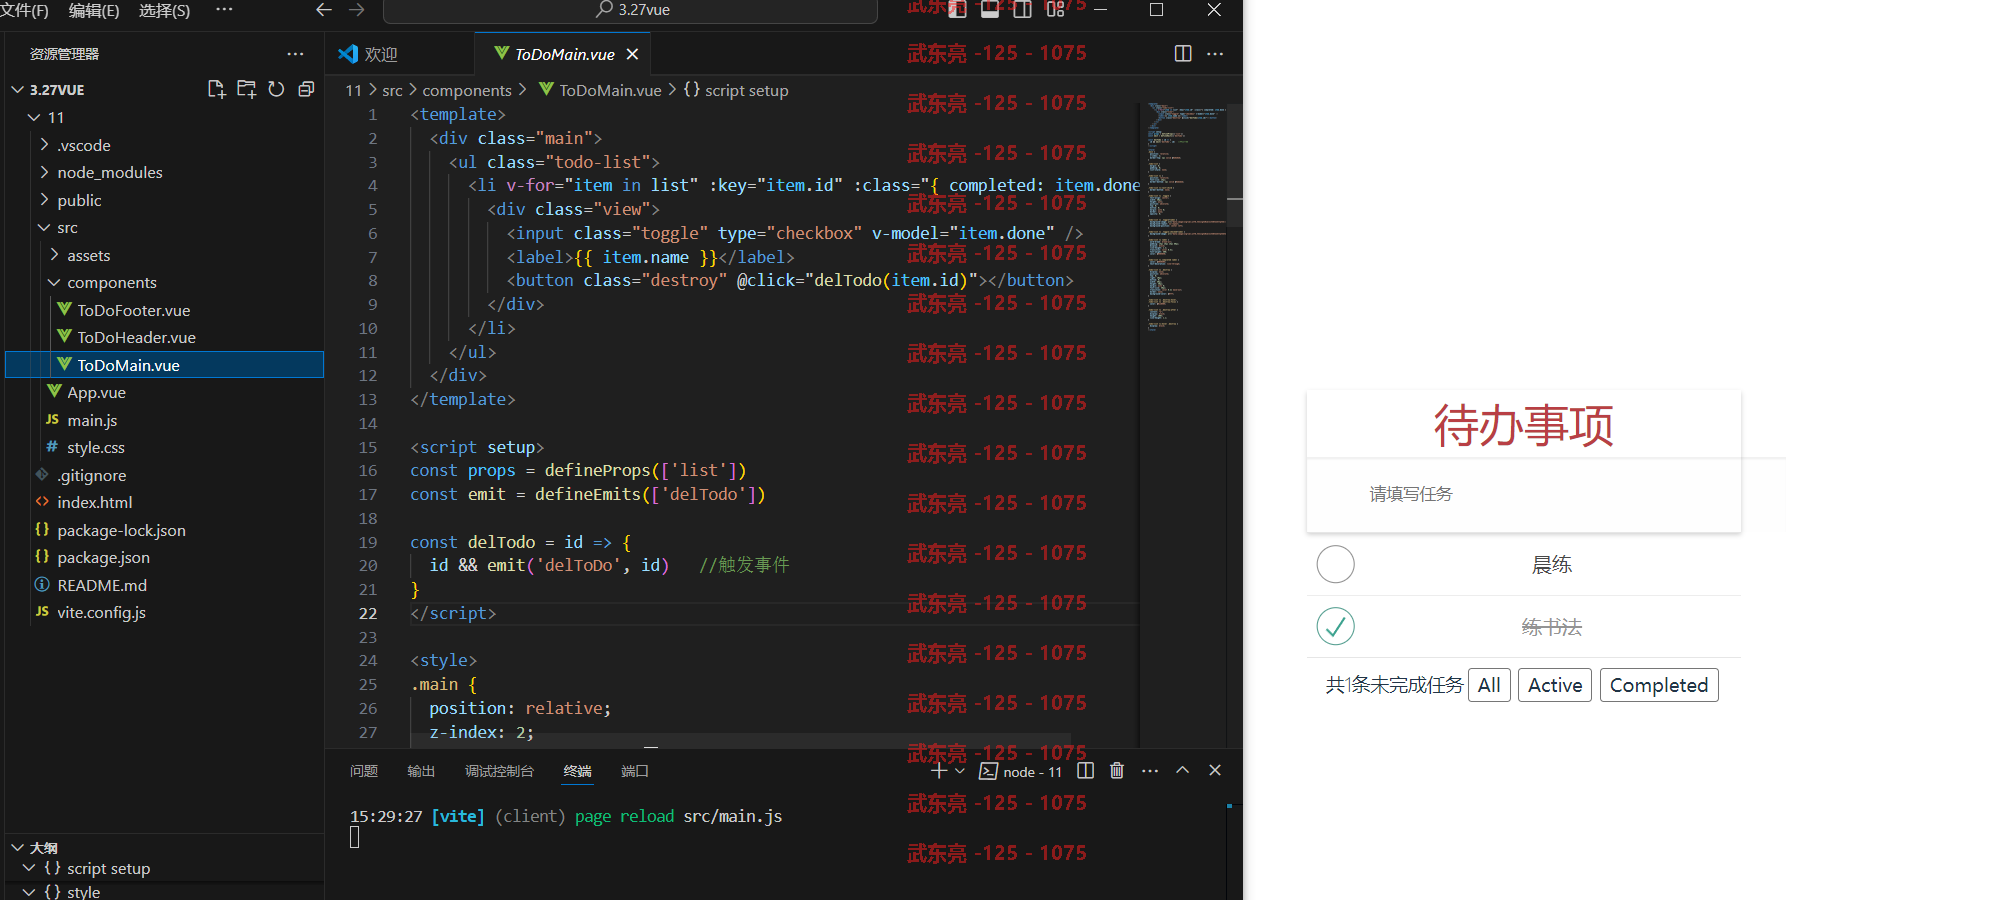Open main.js in the explorer
The image size is (1995, 900).
pyautogui.click(x=92, y=420)
